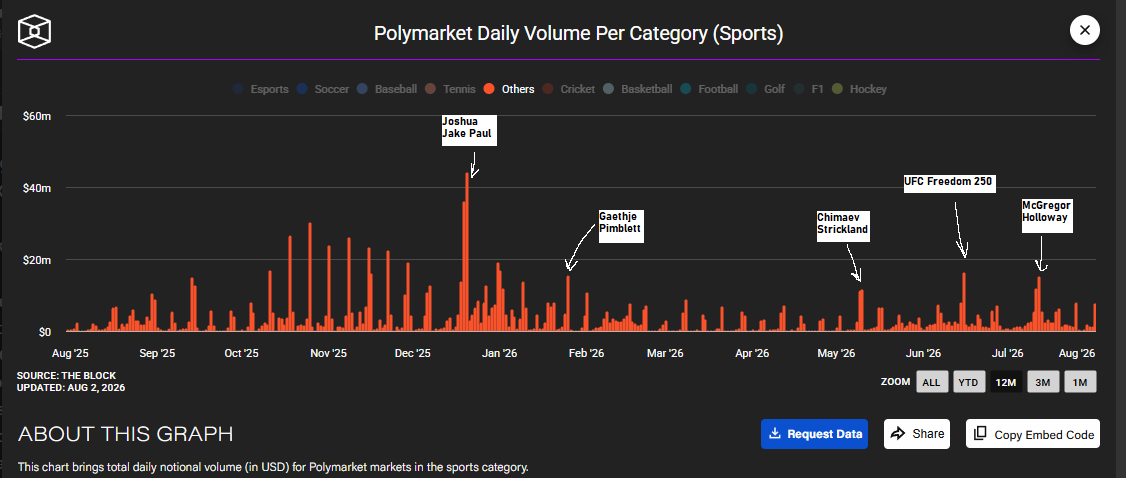The width and height of the screenshot is (1126, 478).
Task: Click the Esports legend color dot
Action: pos(238,89)
